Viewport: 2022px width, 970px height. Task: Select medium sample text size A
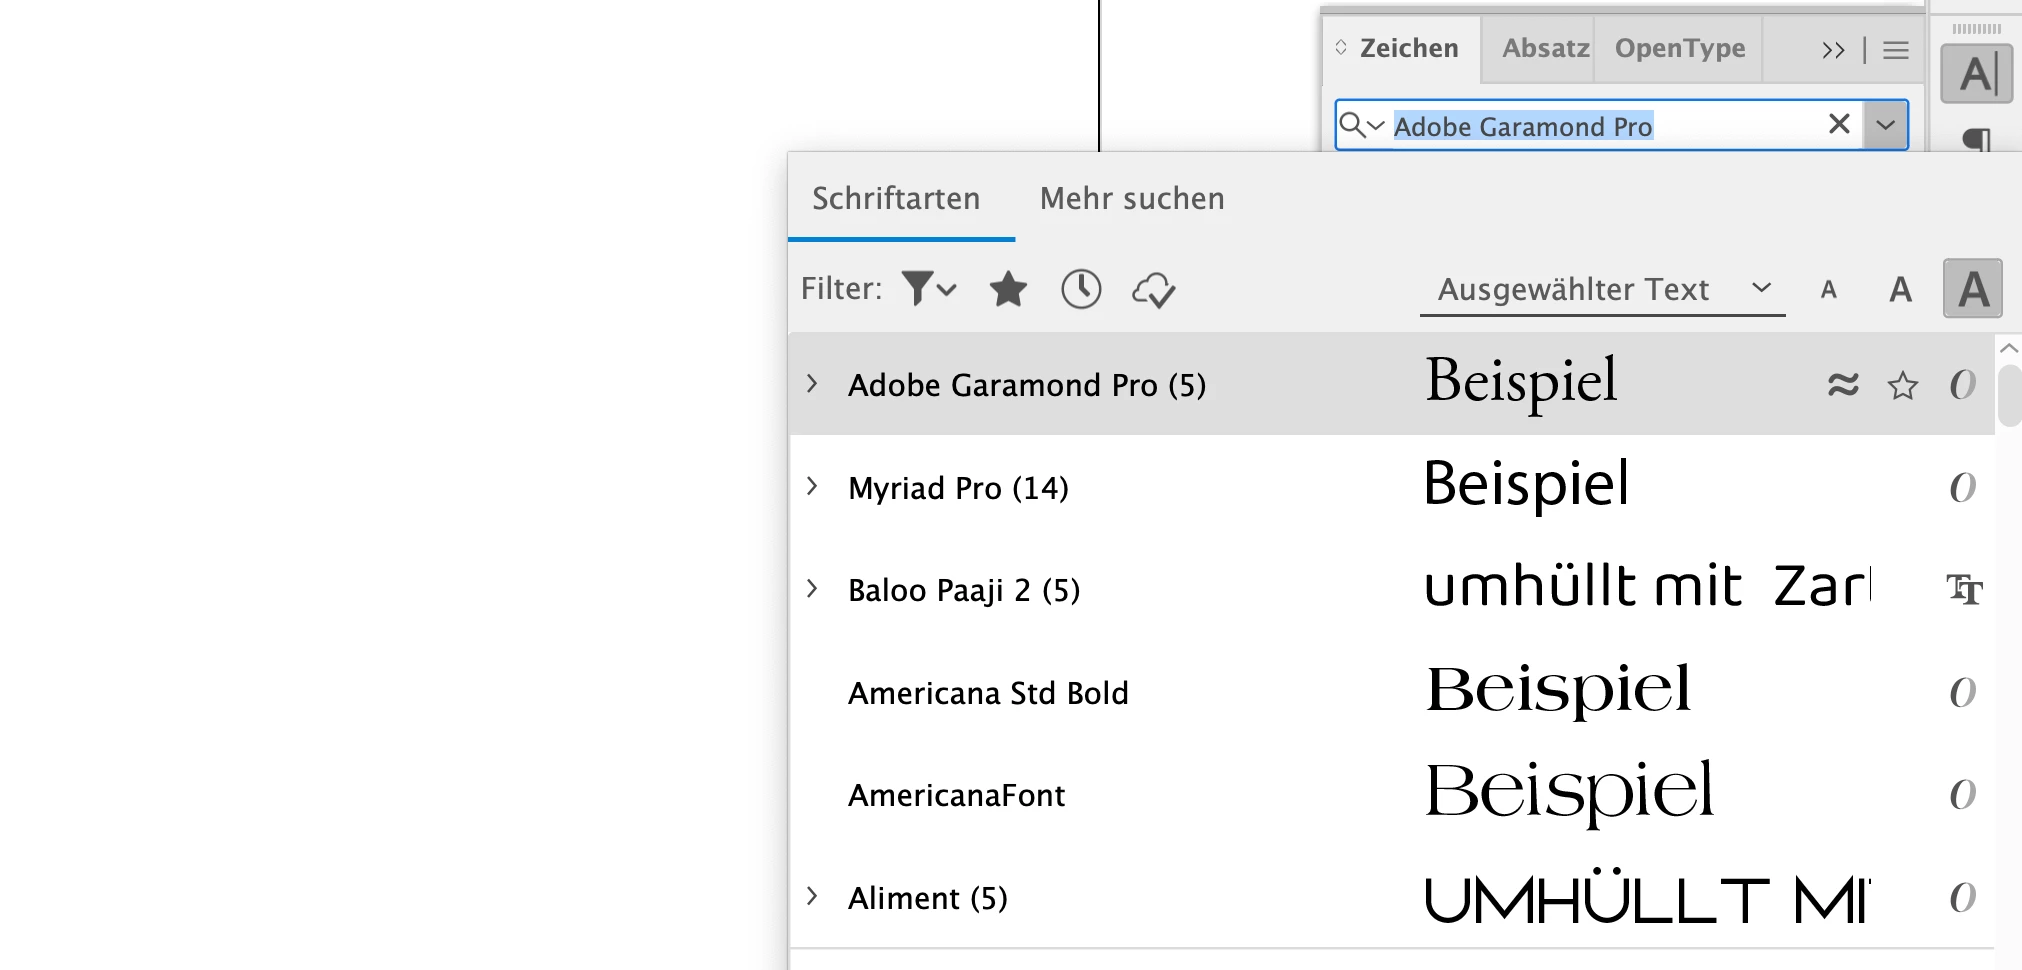(1900, 289)
